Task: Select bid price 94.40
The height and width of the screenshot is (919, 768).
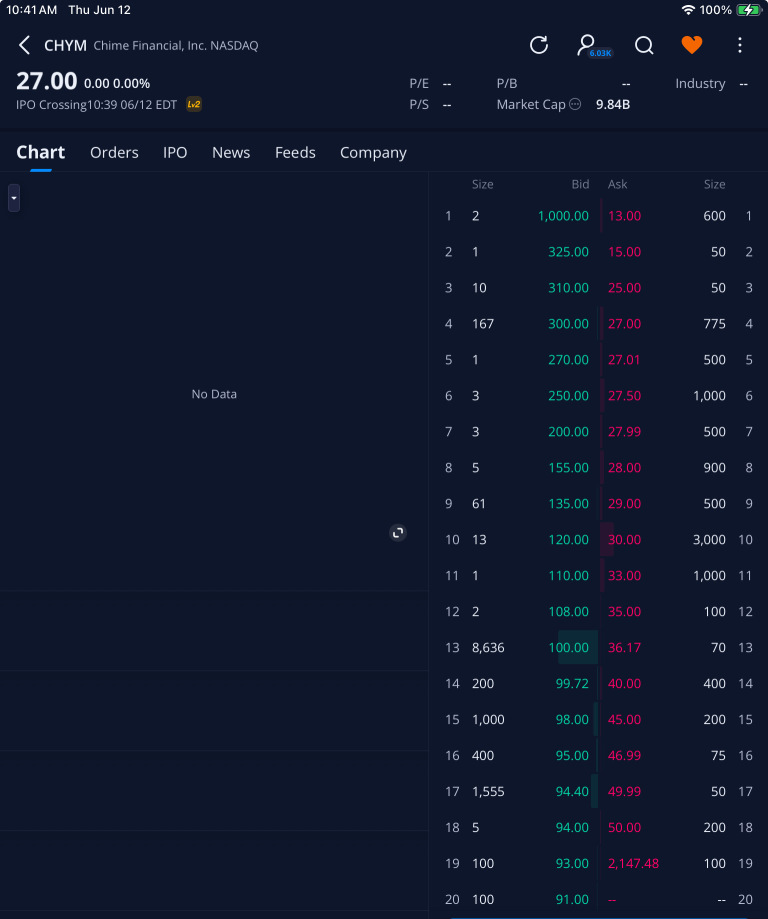Action: [572, 792]
